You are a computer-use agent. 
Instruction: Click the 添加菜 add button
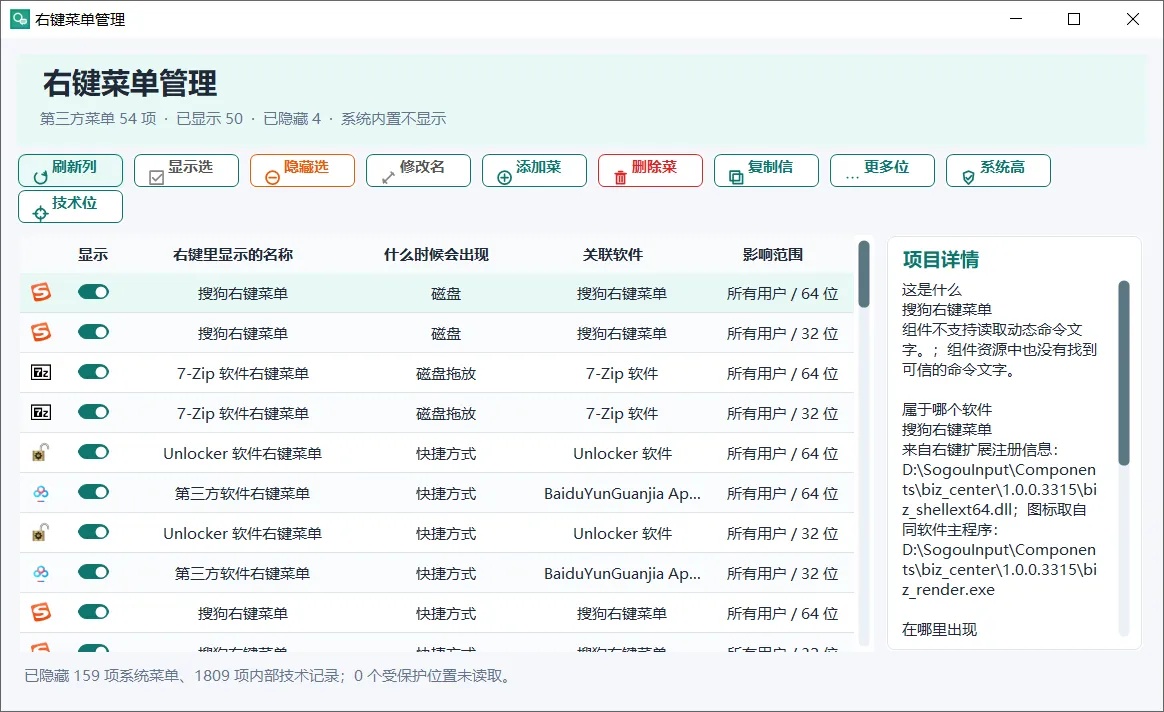(534, 171)
